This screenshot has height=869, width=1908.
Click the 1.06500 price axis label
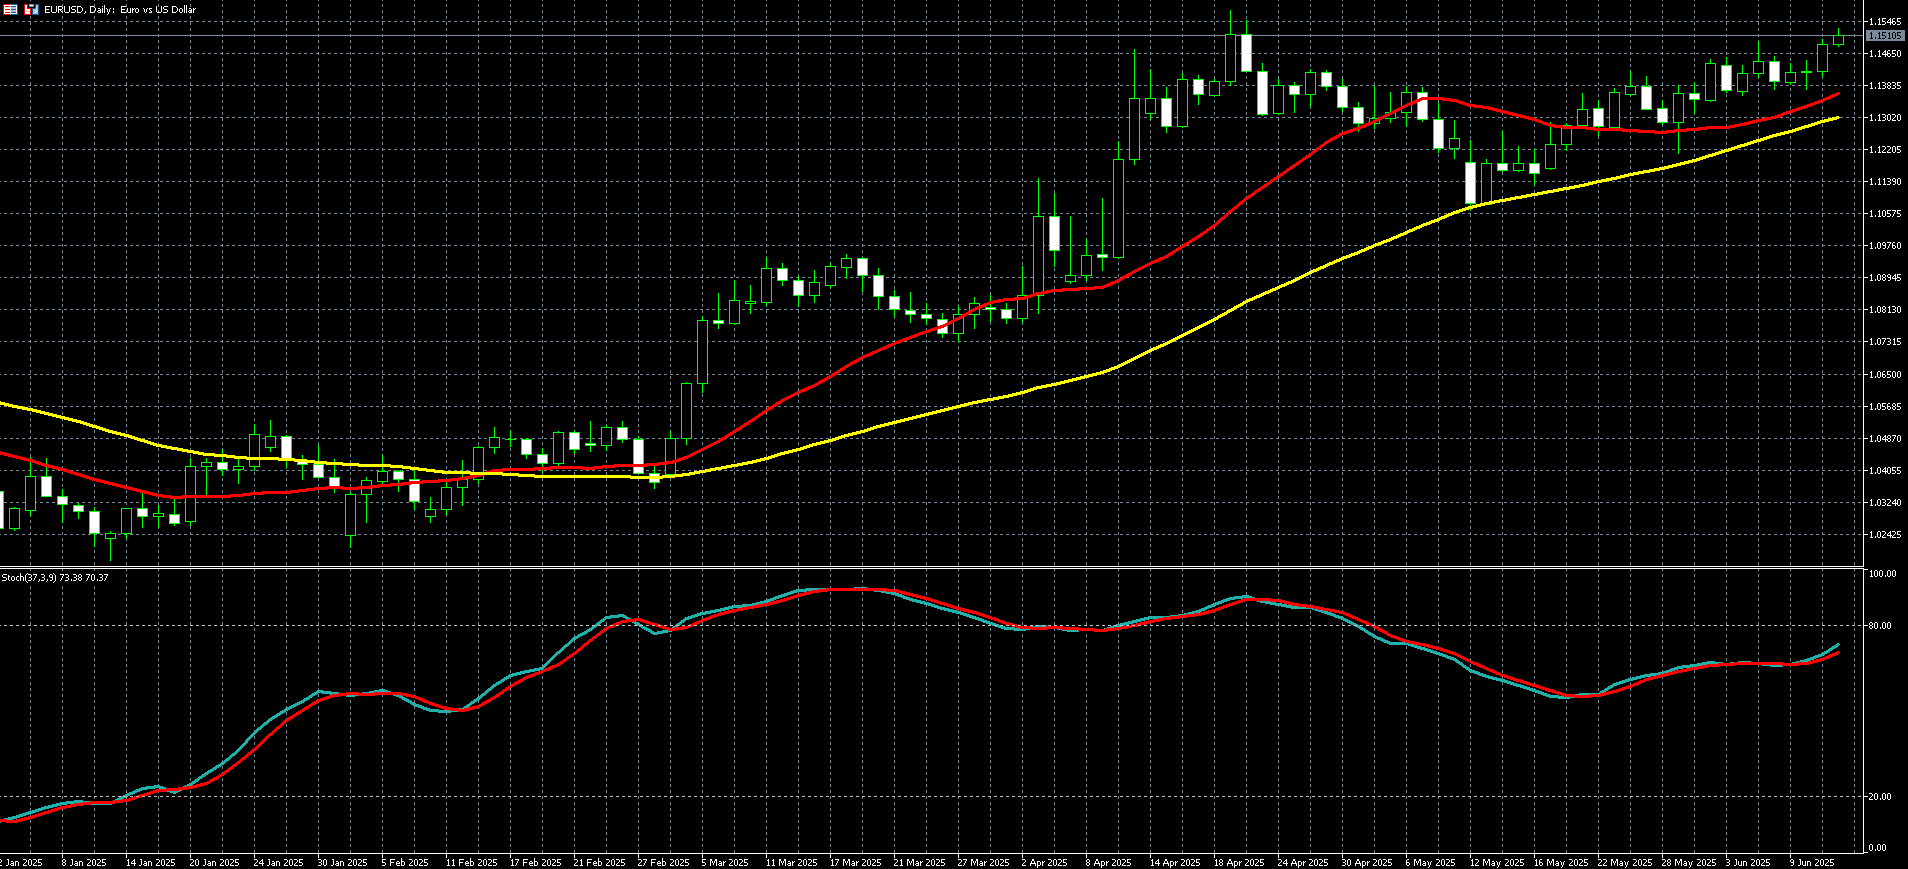pyautogui.click(x=1884, y=374)
